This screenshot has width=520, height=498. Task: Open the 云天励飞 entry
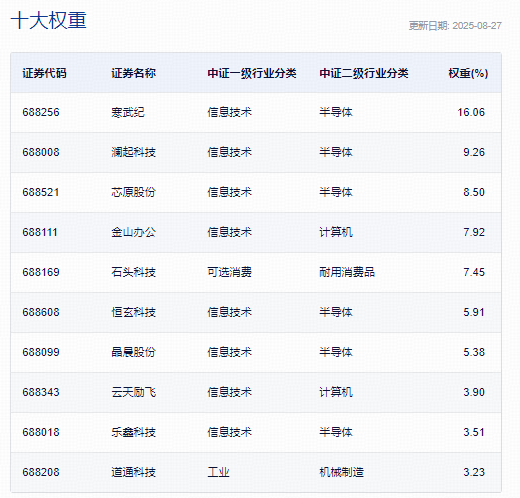pos(133,392)
